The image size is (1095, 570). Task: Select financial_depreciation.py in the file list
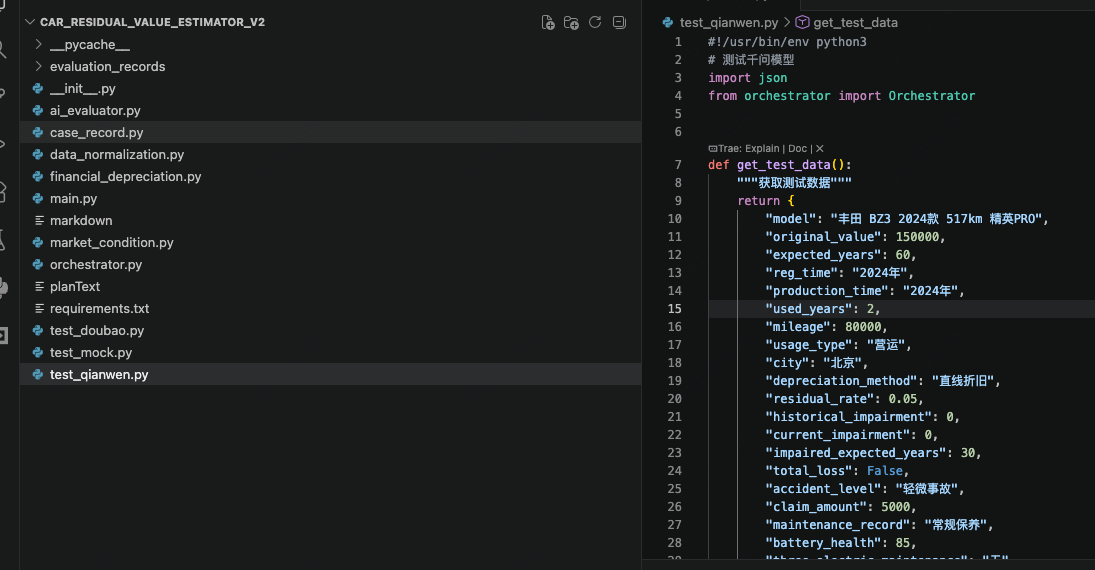[125, 177]
